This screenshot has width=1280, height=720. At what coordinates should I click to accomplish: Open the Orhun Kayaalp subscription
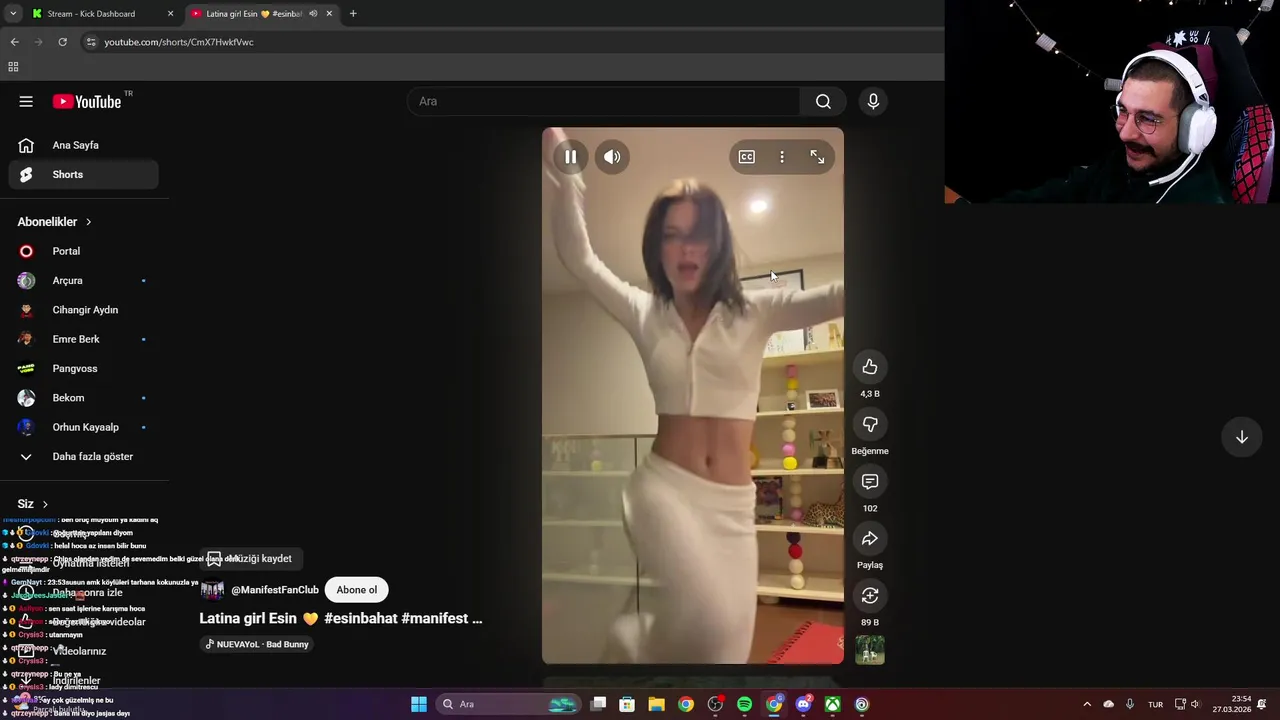[x=85, y=427]
